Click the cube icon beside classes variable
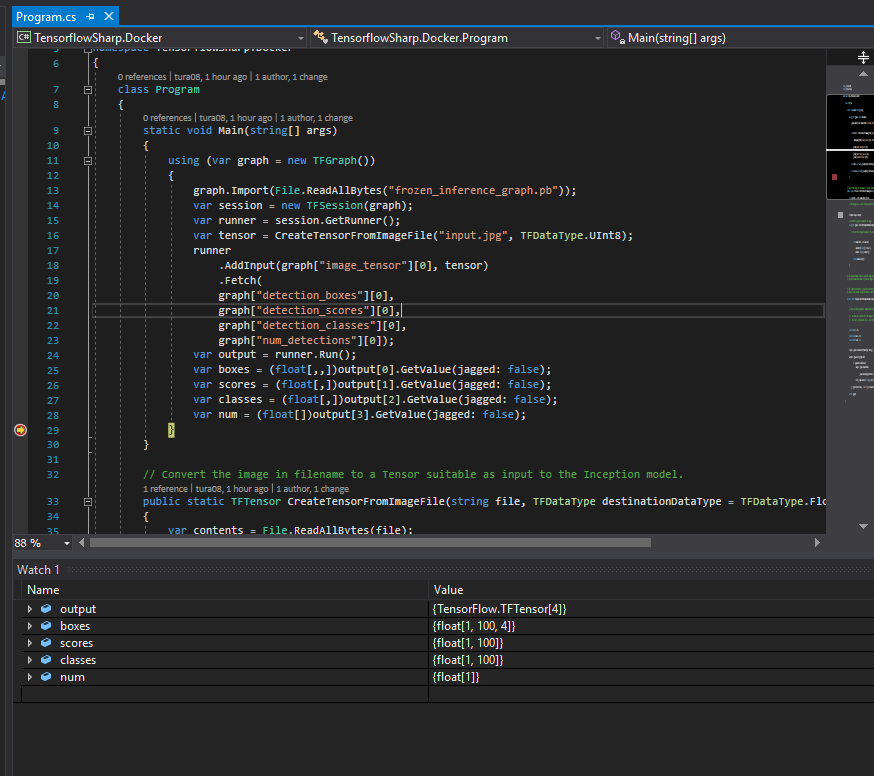The image size is (874, 776). point(46,660)
